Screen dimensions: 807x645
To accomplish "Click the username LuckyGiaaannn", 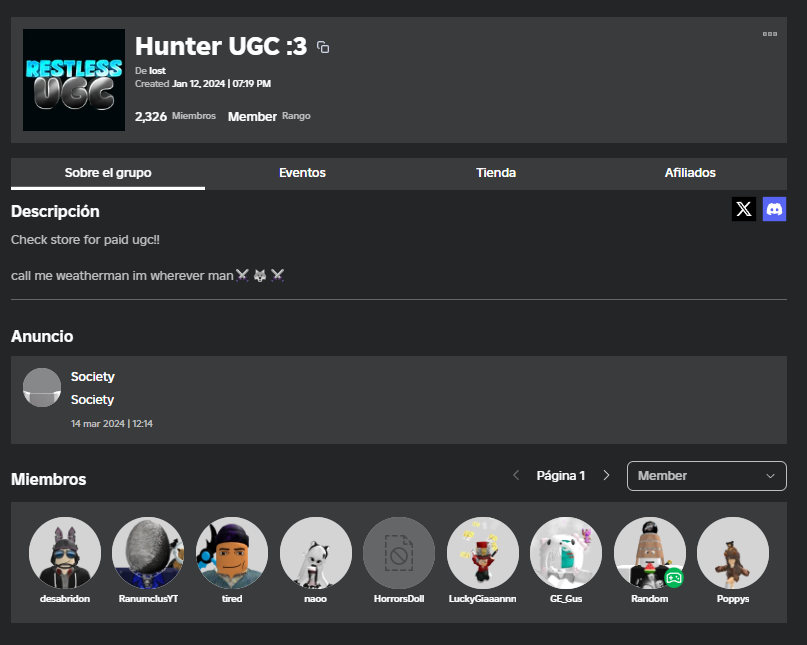I will click(x=483, y=599).
